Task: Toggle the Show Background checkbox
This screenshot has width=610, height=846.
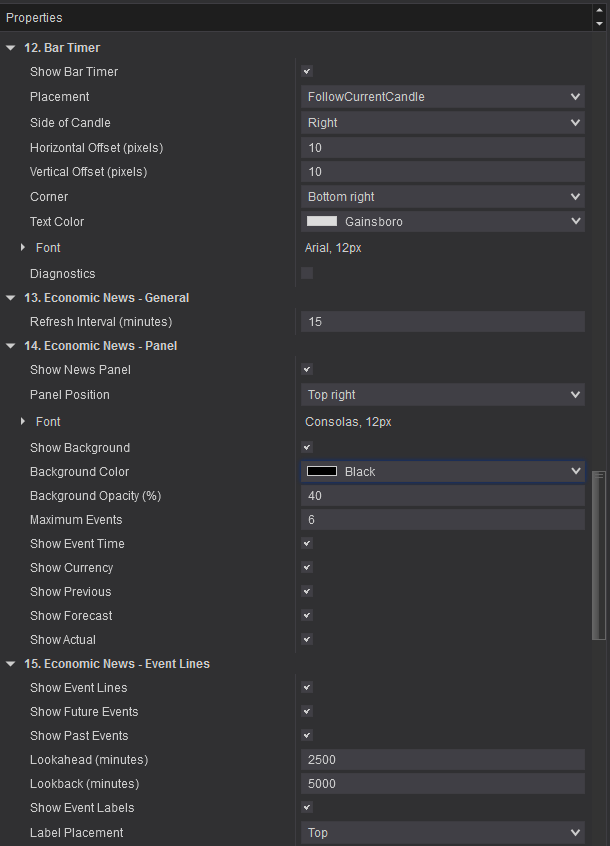Action: tap(307, 448)
